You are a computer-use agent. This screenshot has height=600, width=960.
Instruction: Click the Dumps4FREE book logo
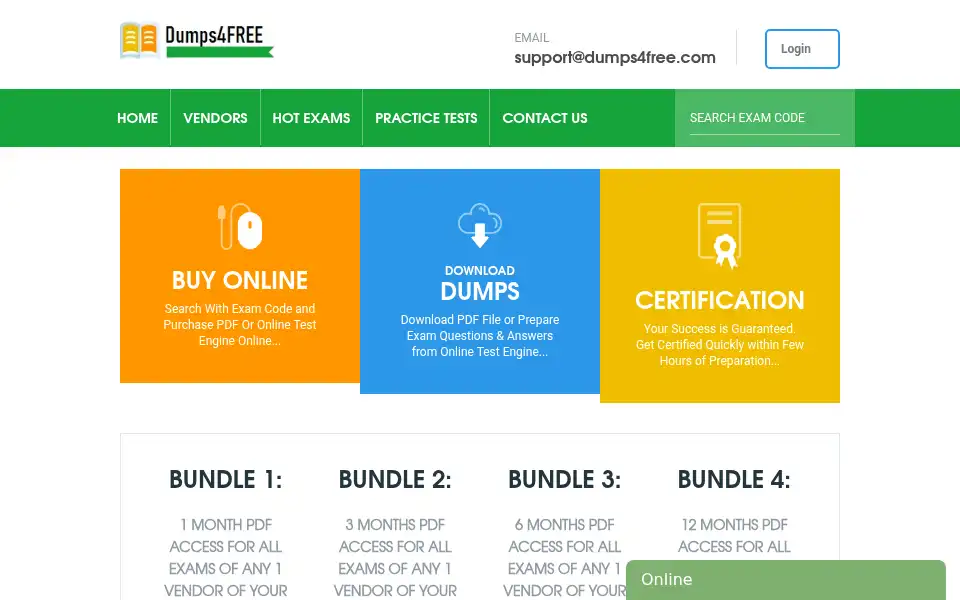pyautogui.click(x=197, y=40)
